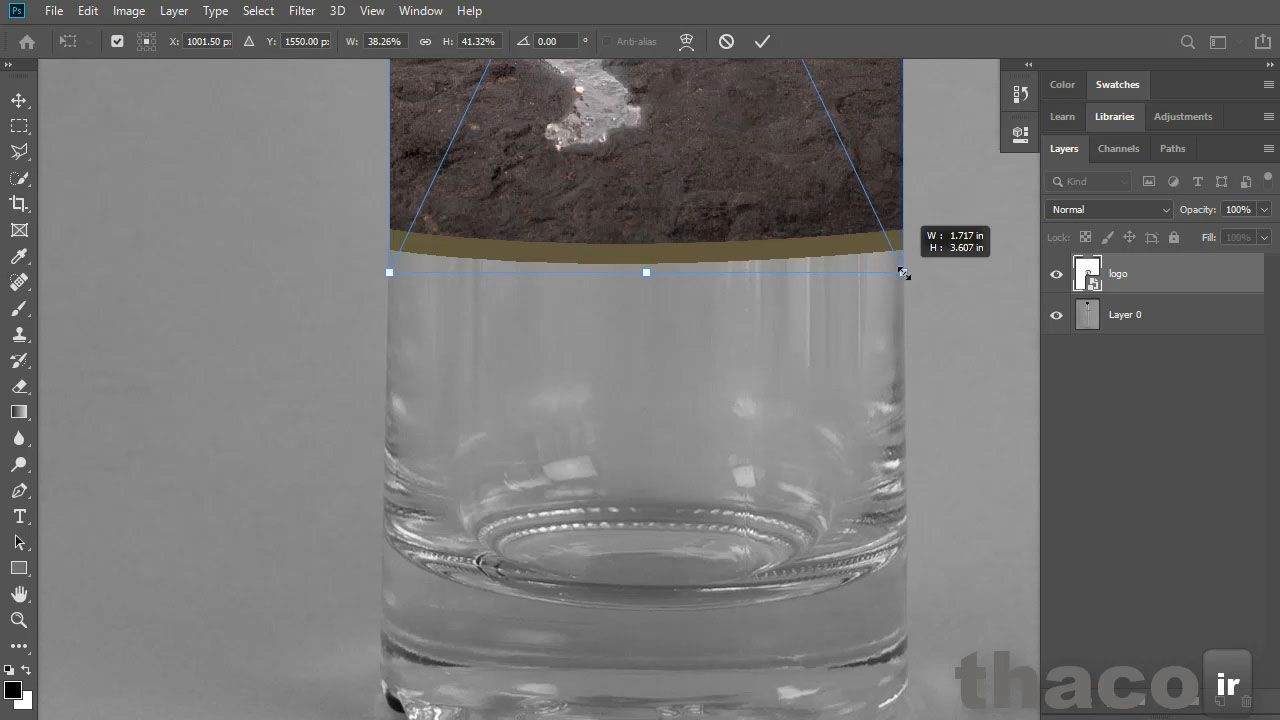Toggle the pixel layer filter
1280x720 pixels.
(x=1149, y=182)
